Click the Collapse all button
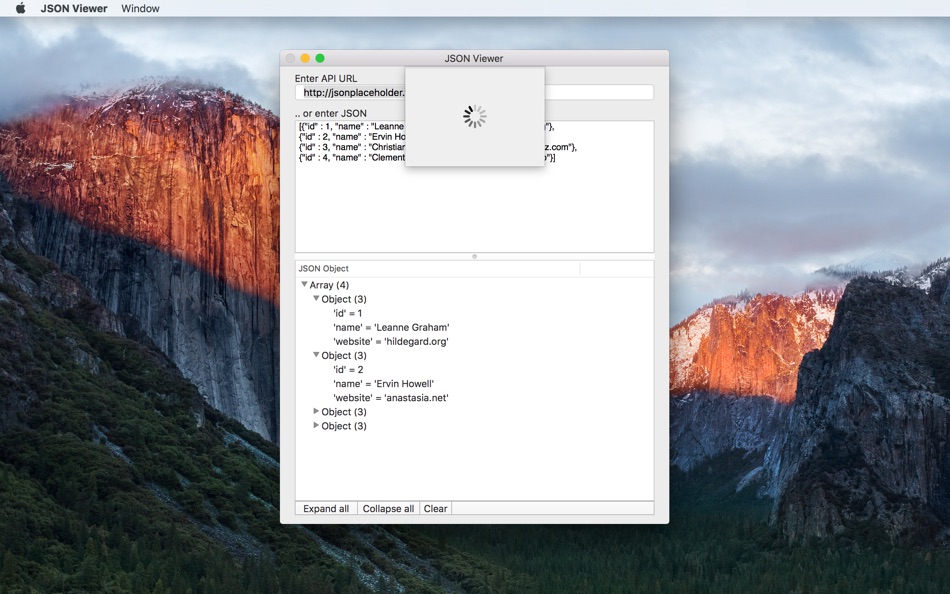Viewport: 950px width, 594px height. 388,509
